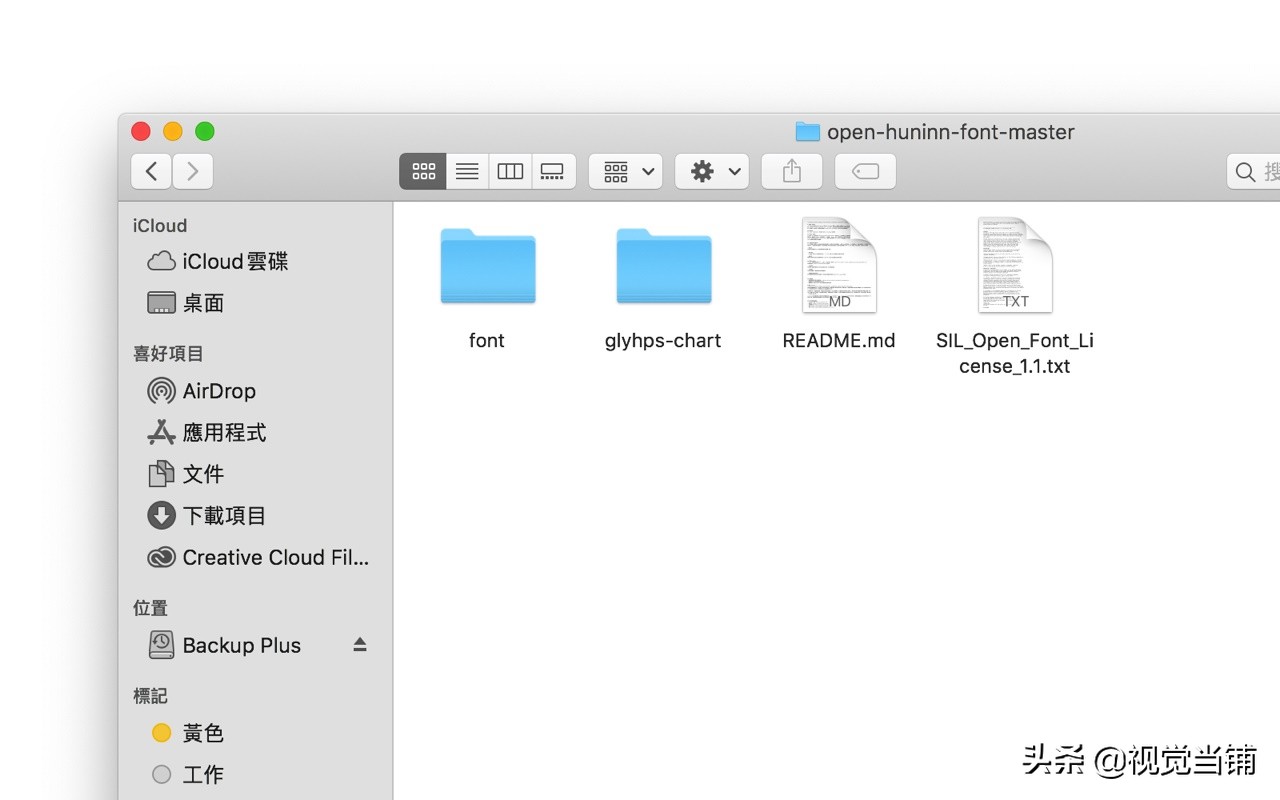The image size is (1280, 800).
Task: Open the action gear dropdown menu
Action: coord(711,170)
